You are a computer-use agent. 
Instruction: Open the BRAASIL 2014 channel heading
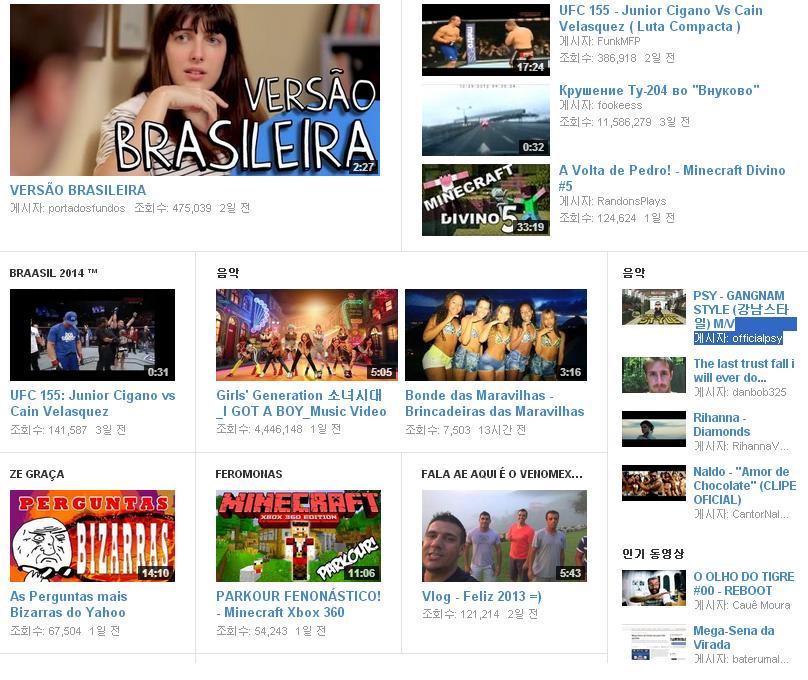[53, 272]
